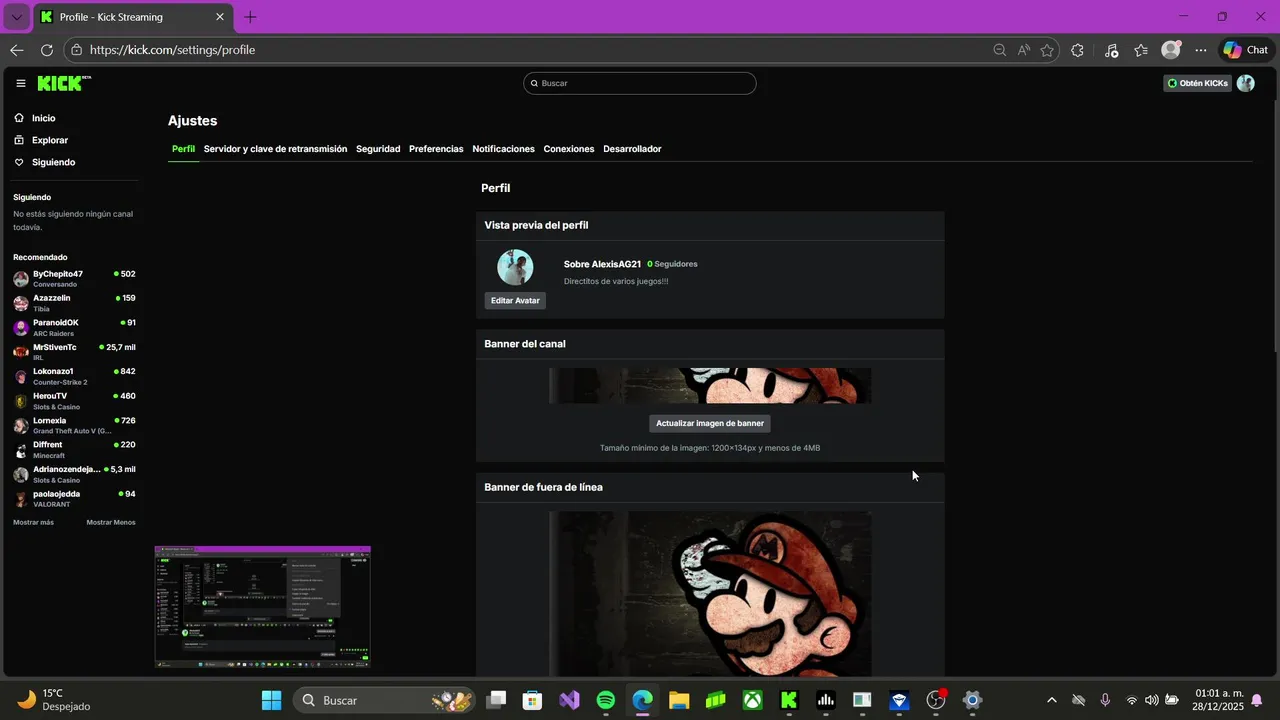Open File Explorer from the taskbar
Image resolution: width=1280 pixels, height=720 pixels.
coord(679,700)
